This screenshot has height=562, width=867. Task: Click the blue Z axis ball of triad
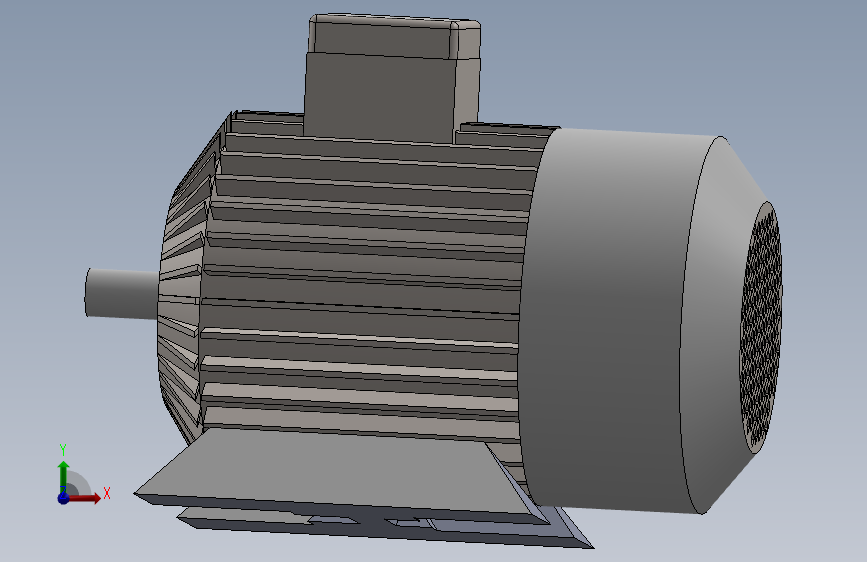[x=63, y=498]
